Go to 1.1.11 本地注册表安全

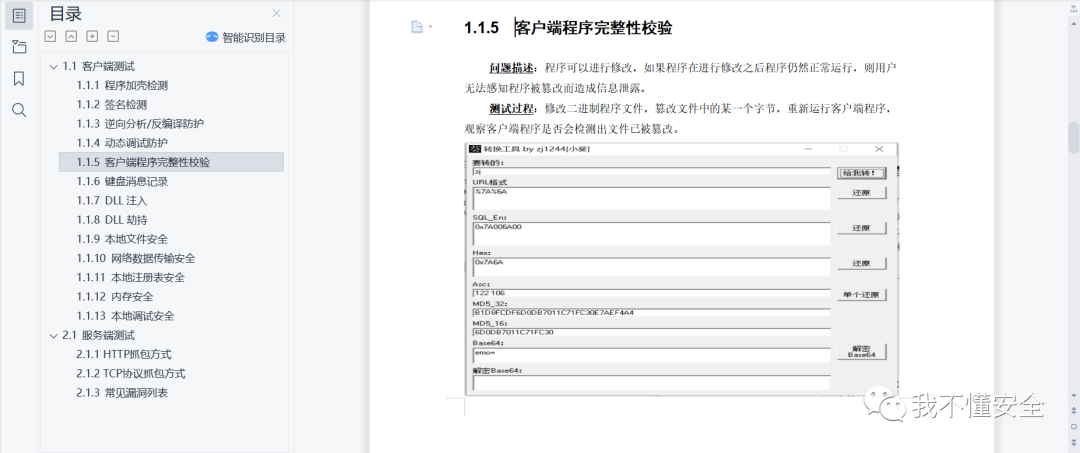coord(130,278)
